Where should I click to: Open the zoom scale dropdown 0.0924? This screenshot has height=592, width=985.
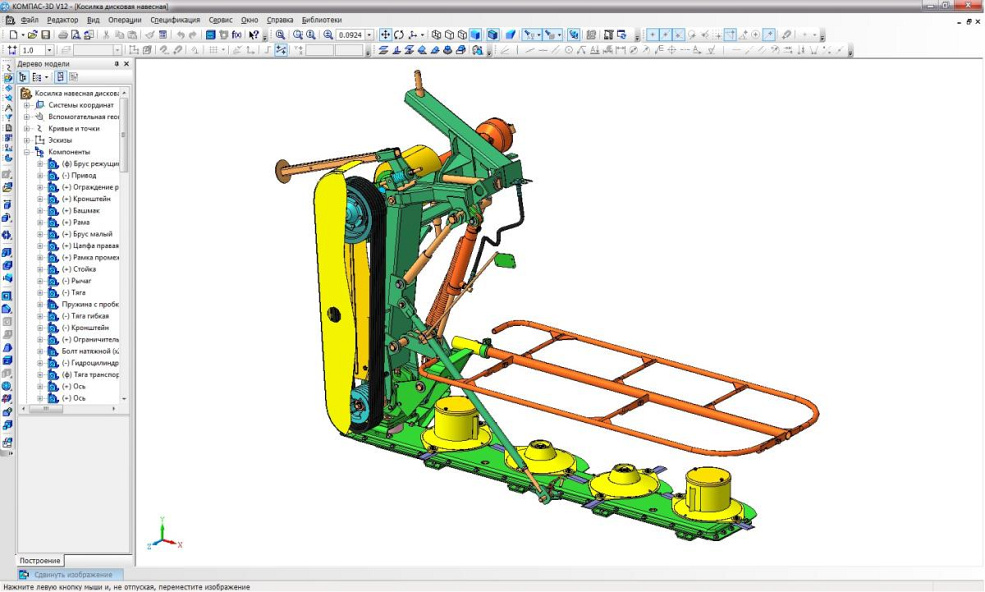tap(369, 35)
